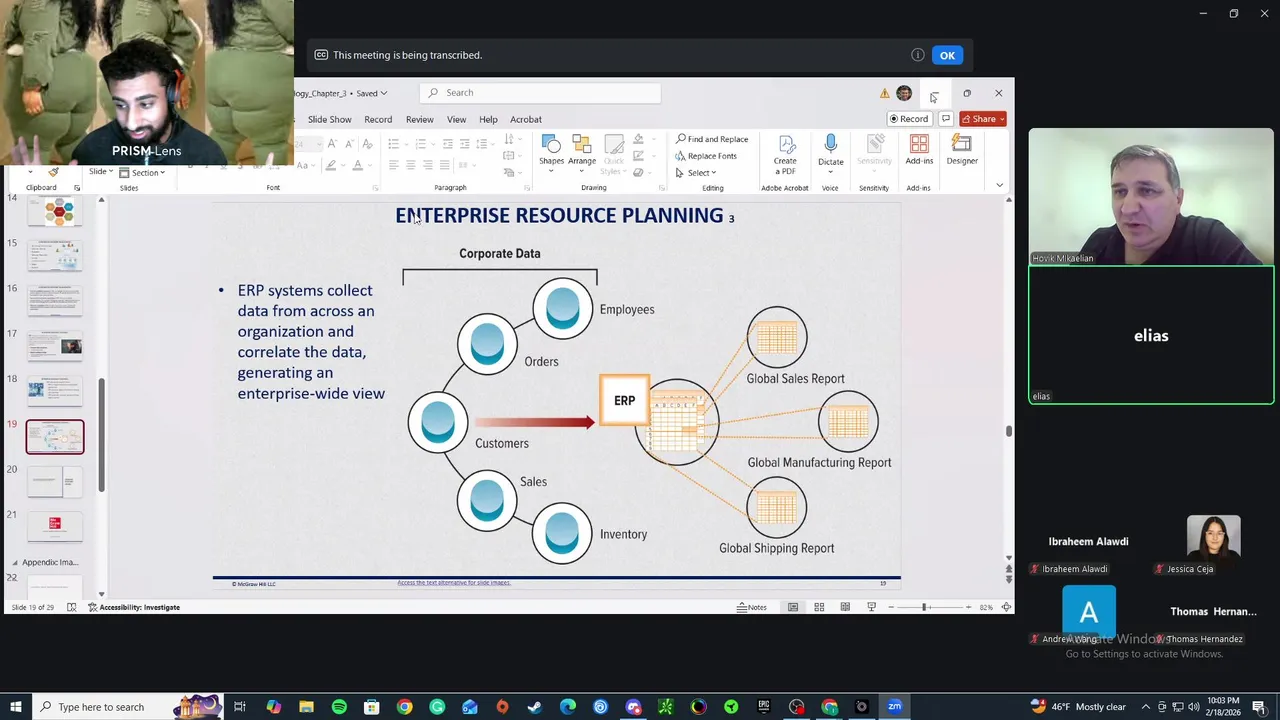Click OK on the transcription notice
1280x720 pixels.
coord(947,55)
